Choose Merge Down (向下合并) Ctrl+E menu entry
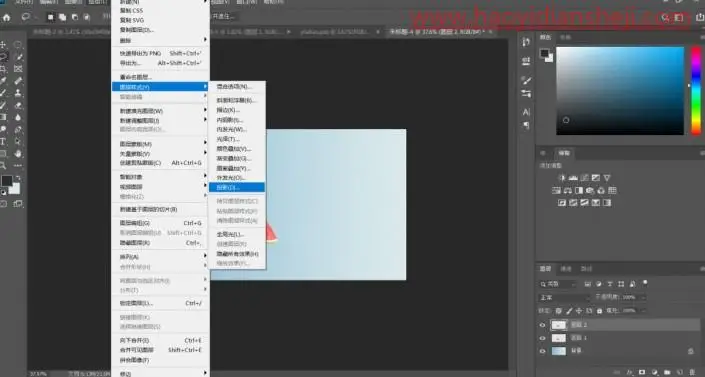Image resolution: width=705 pixels, height=377 pixels. point(161,340)
